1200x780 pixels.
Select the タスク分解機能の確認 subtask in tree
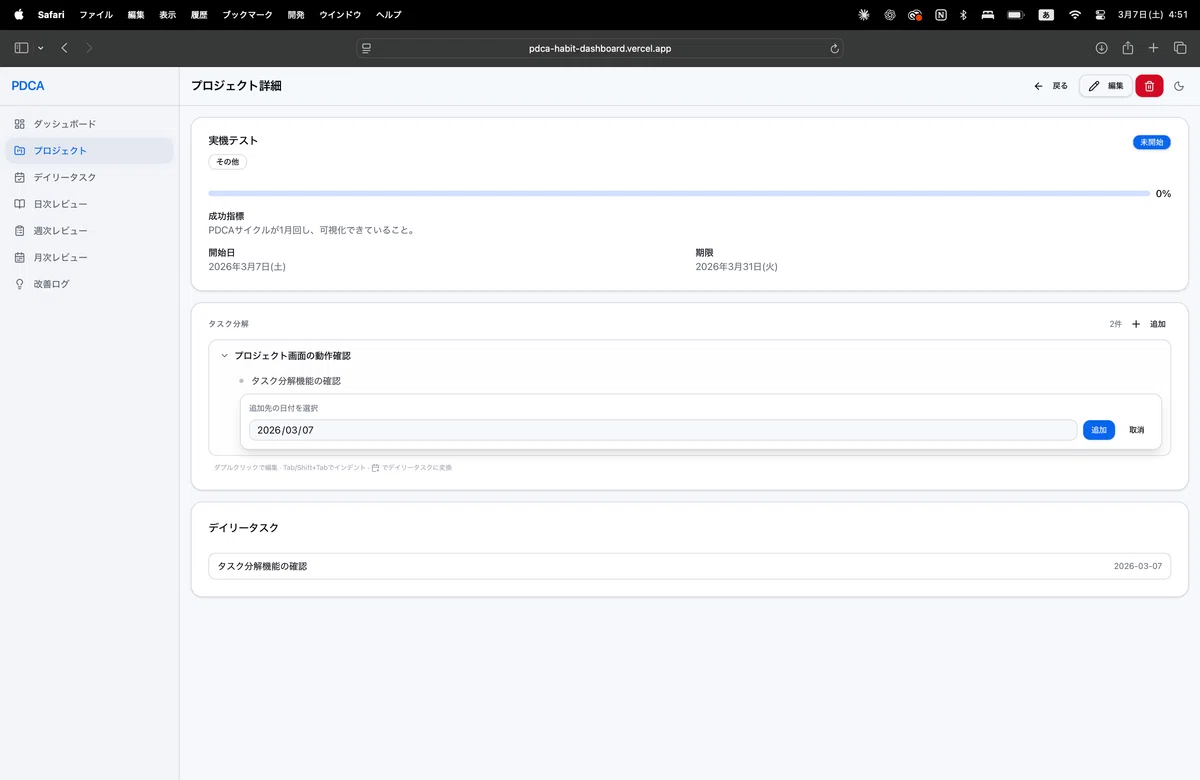296,381
